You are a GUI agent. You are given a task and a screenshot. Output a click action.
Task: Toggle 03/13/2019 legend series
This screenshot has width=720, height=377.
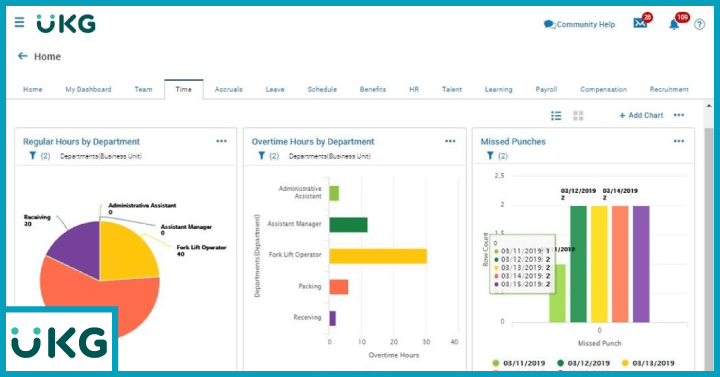point(648,363)
